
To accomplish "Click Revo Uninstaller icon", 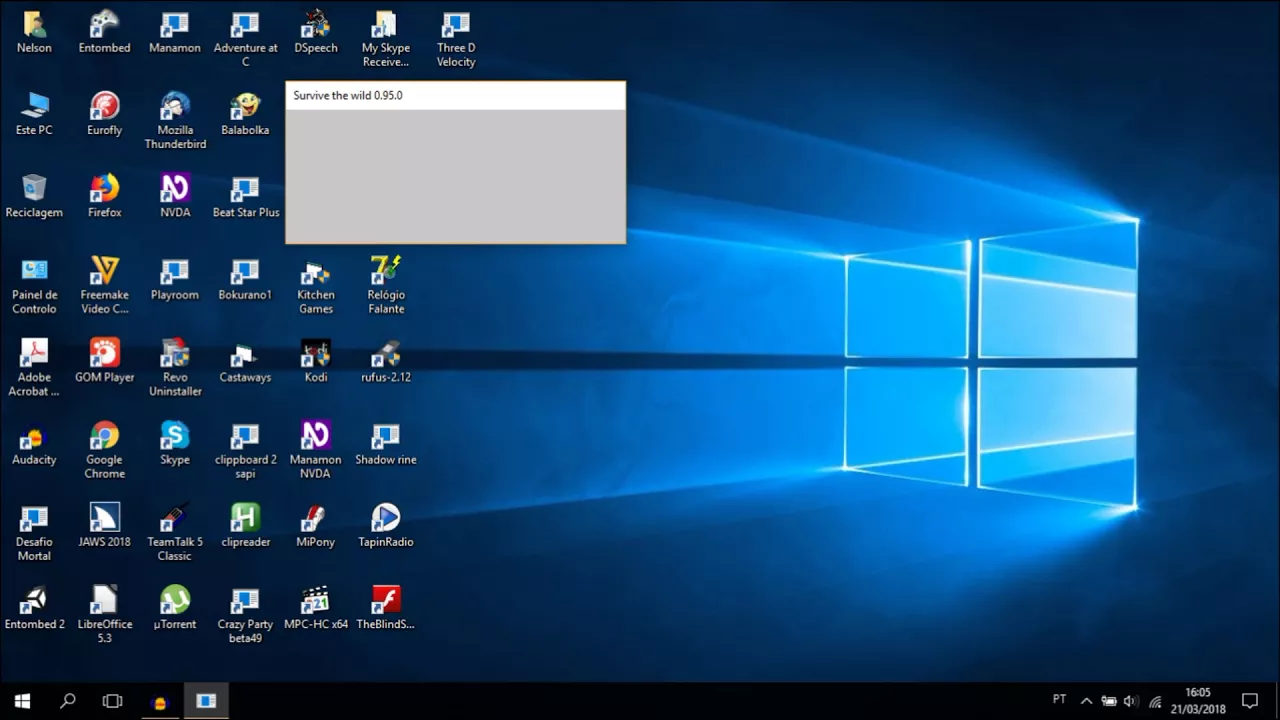I will point(175,367).
